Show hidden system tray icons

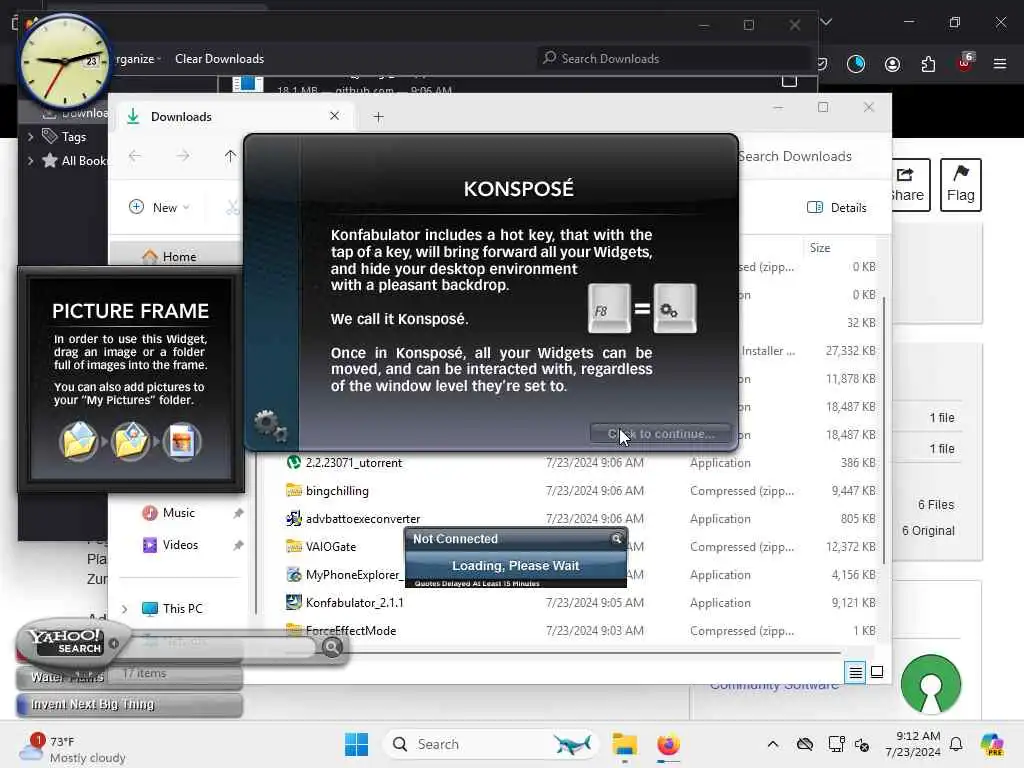(773, 744)
